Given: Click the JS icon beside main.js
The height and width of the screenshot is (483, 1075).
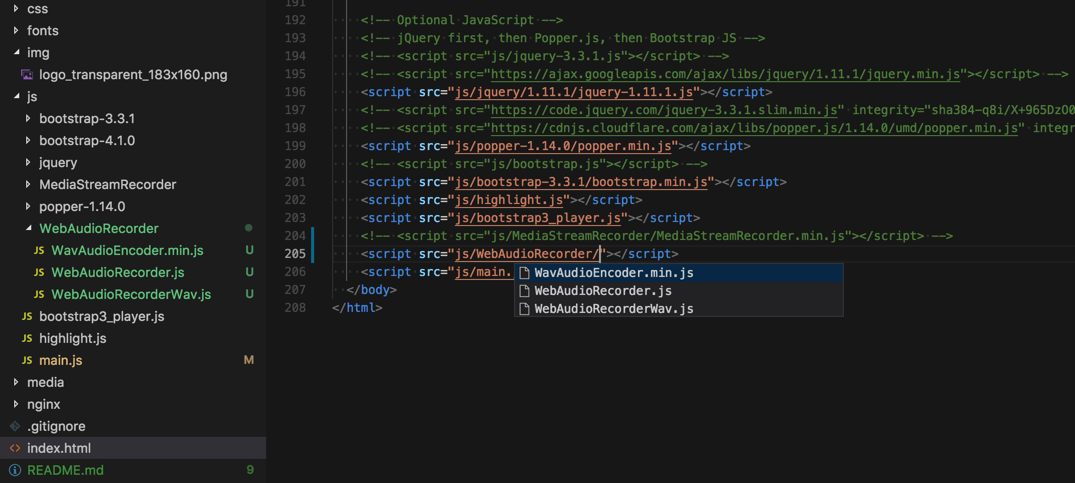Looking at the screenshot, I should pos(27,360).
